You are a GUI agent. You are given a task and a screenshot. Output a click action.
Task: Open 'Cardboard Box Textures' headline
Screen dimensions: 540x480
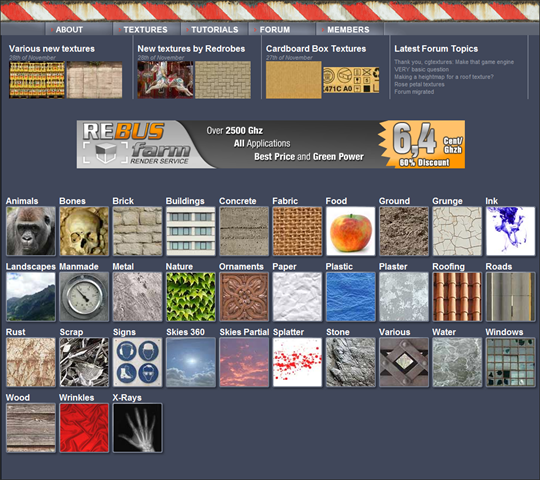point(316,49)
